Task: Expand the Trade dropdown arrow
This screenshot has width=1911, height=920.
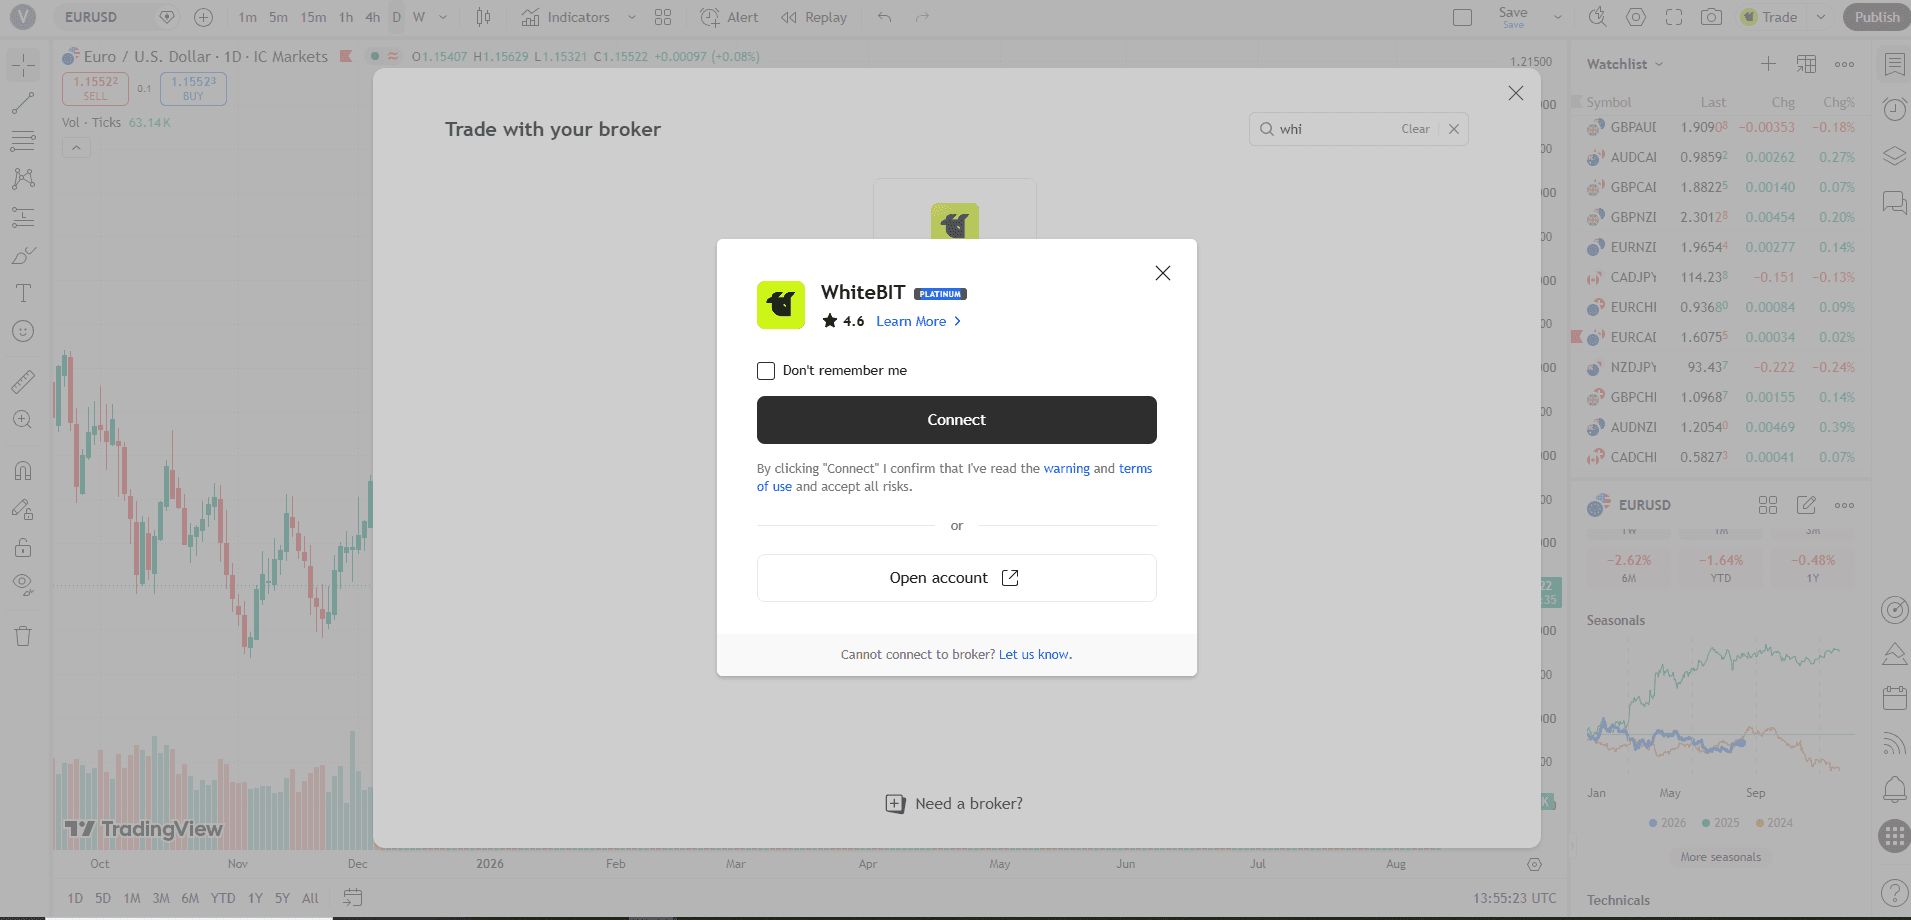Action: (x=1821, y=17)
